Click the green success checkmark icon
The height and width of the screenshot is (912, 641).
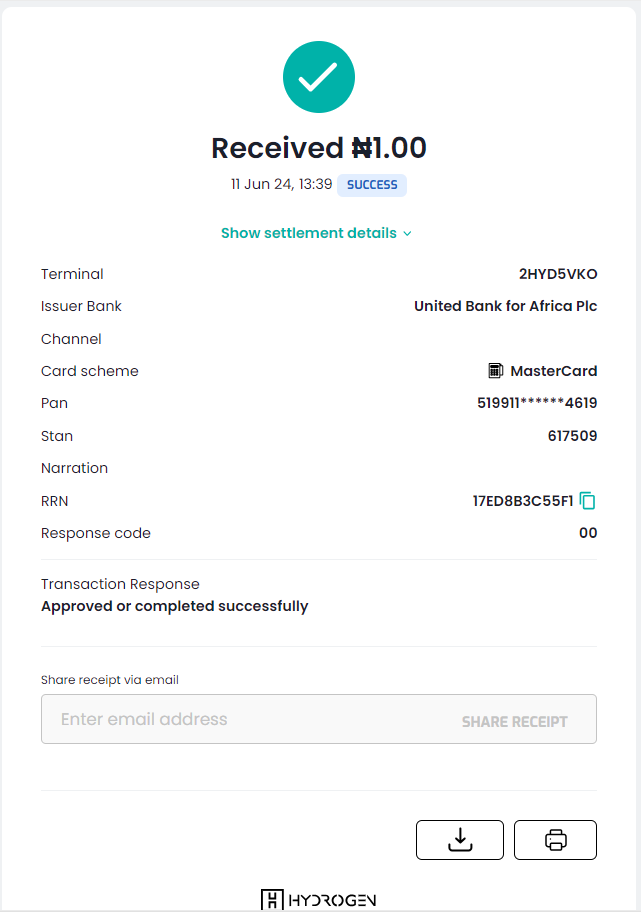click(x=318, y=76)
